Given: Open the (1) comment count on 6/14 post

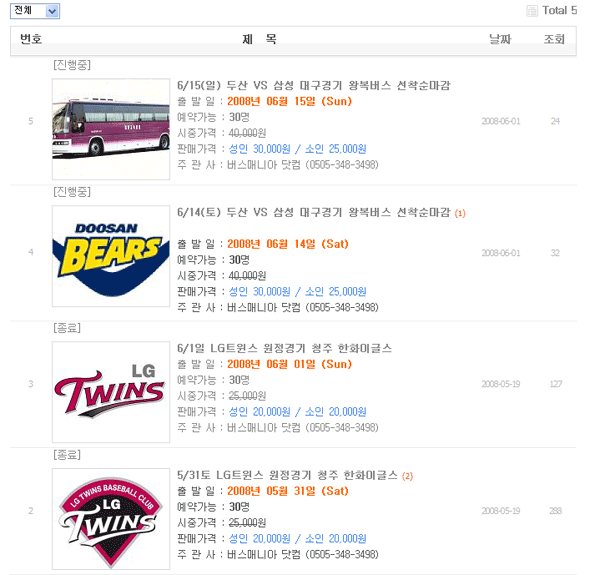Looking at the screenshot, I should pyautogui.click(x=460, y=214).
